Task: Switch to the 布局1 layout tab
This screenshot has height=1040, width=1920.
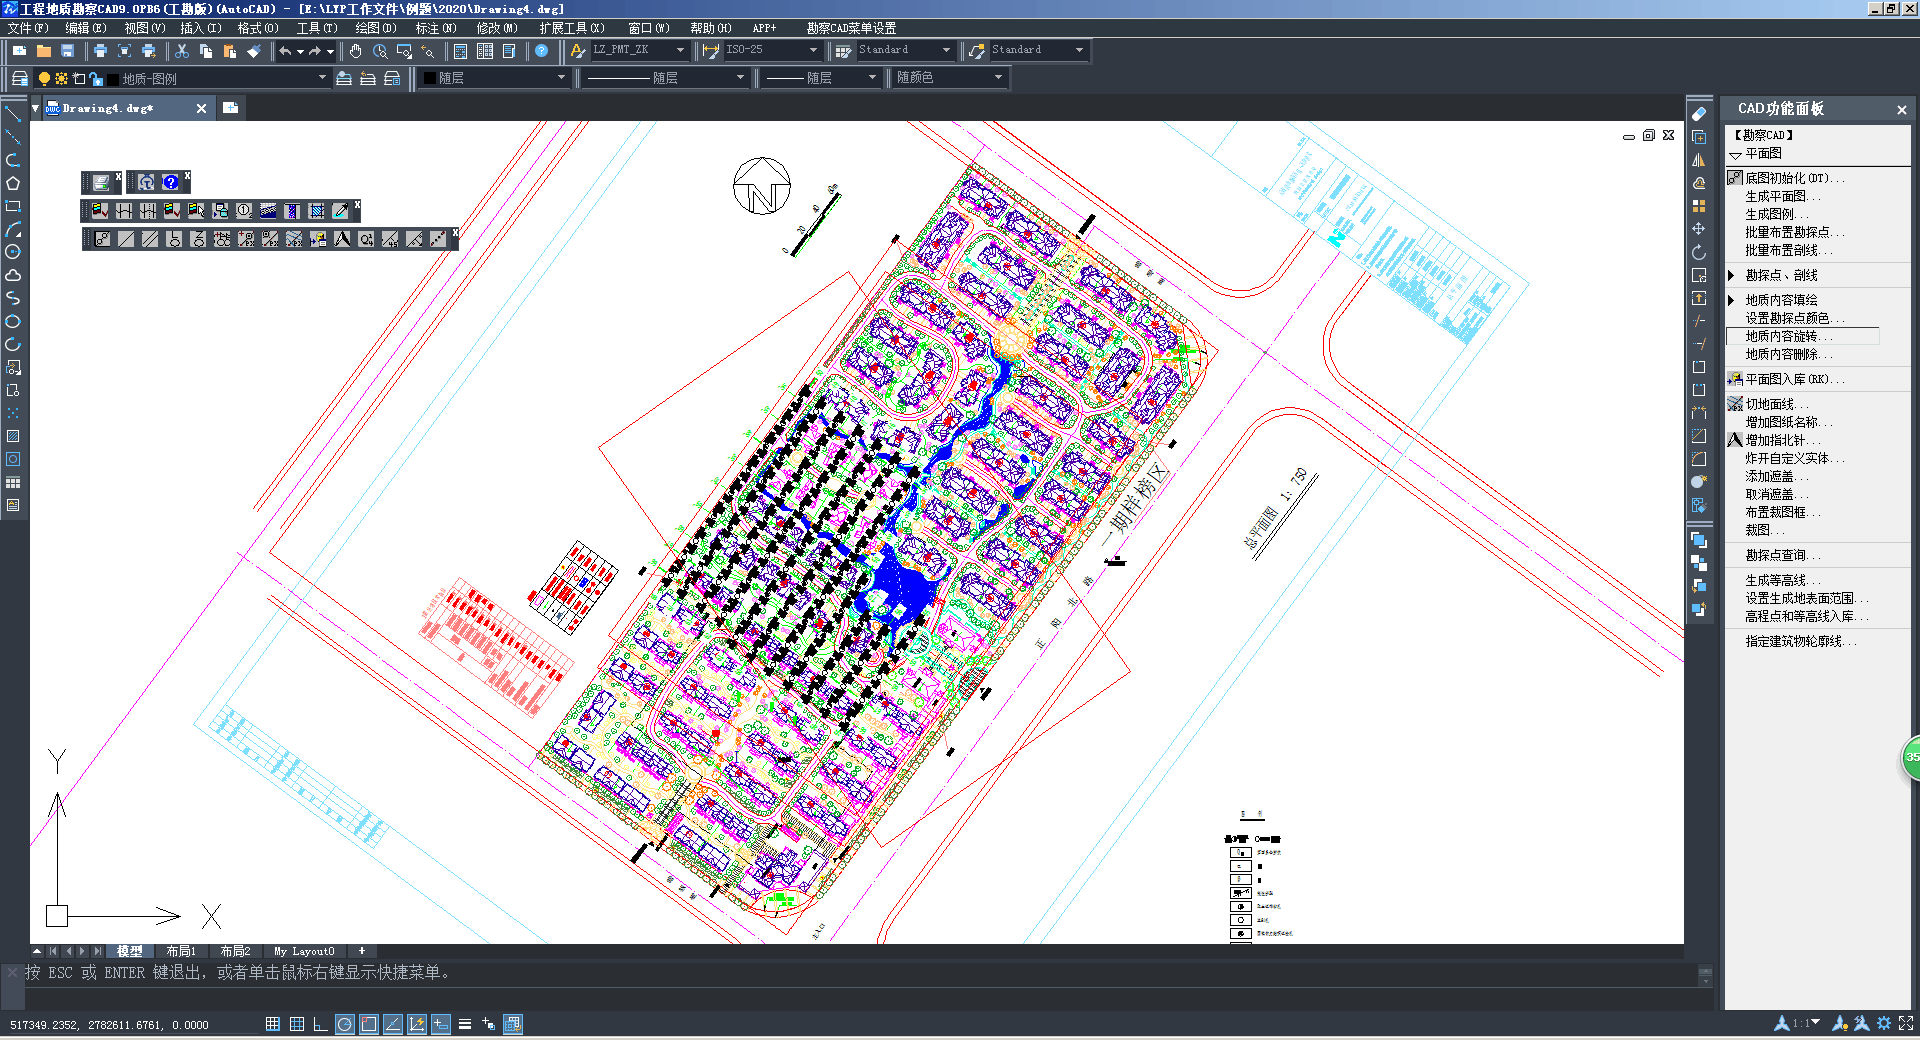Action: pos(181,951)
